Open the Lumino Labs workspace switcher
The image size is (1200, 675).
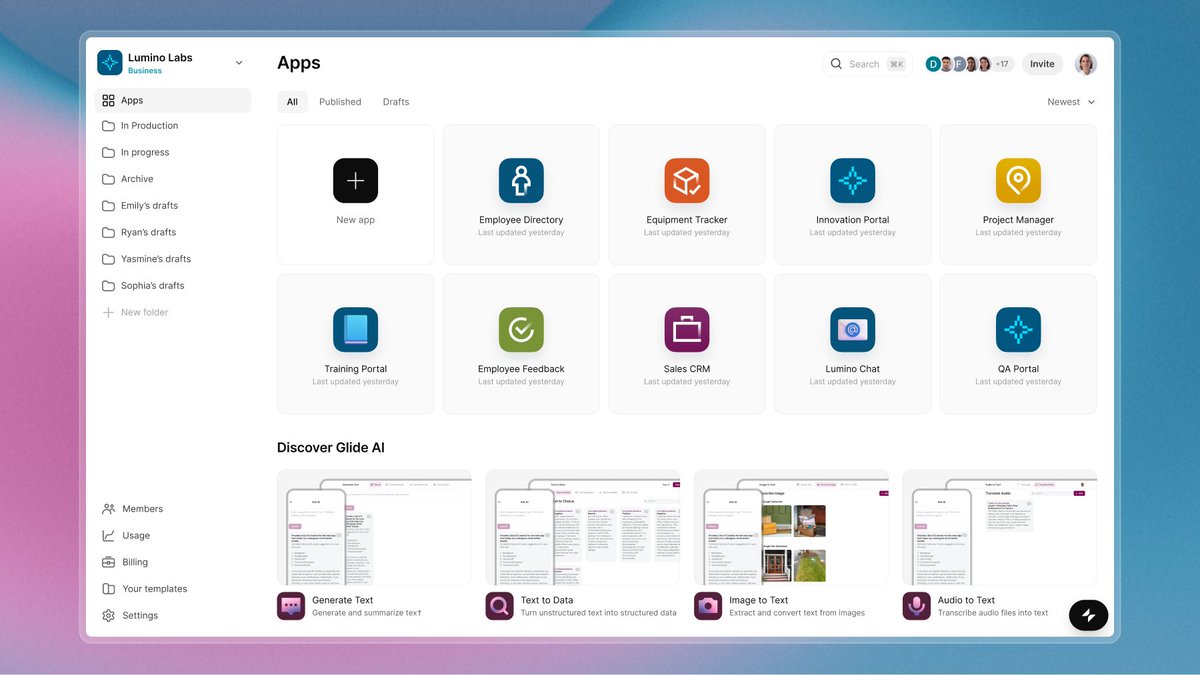pyautogui.click(x=172, y=62)
